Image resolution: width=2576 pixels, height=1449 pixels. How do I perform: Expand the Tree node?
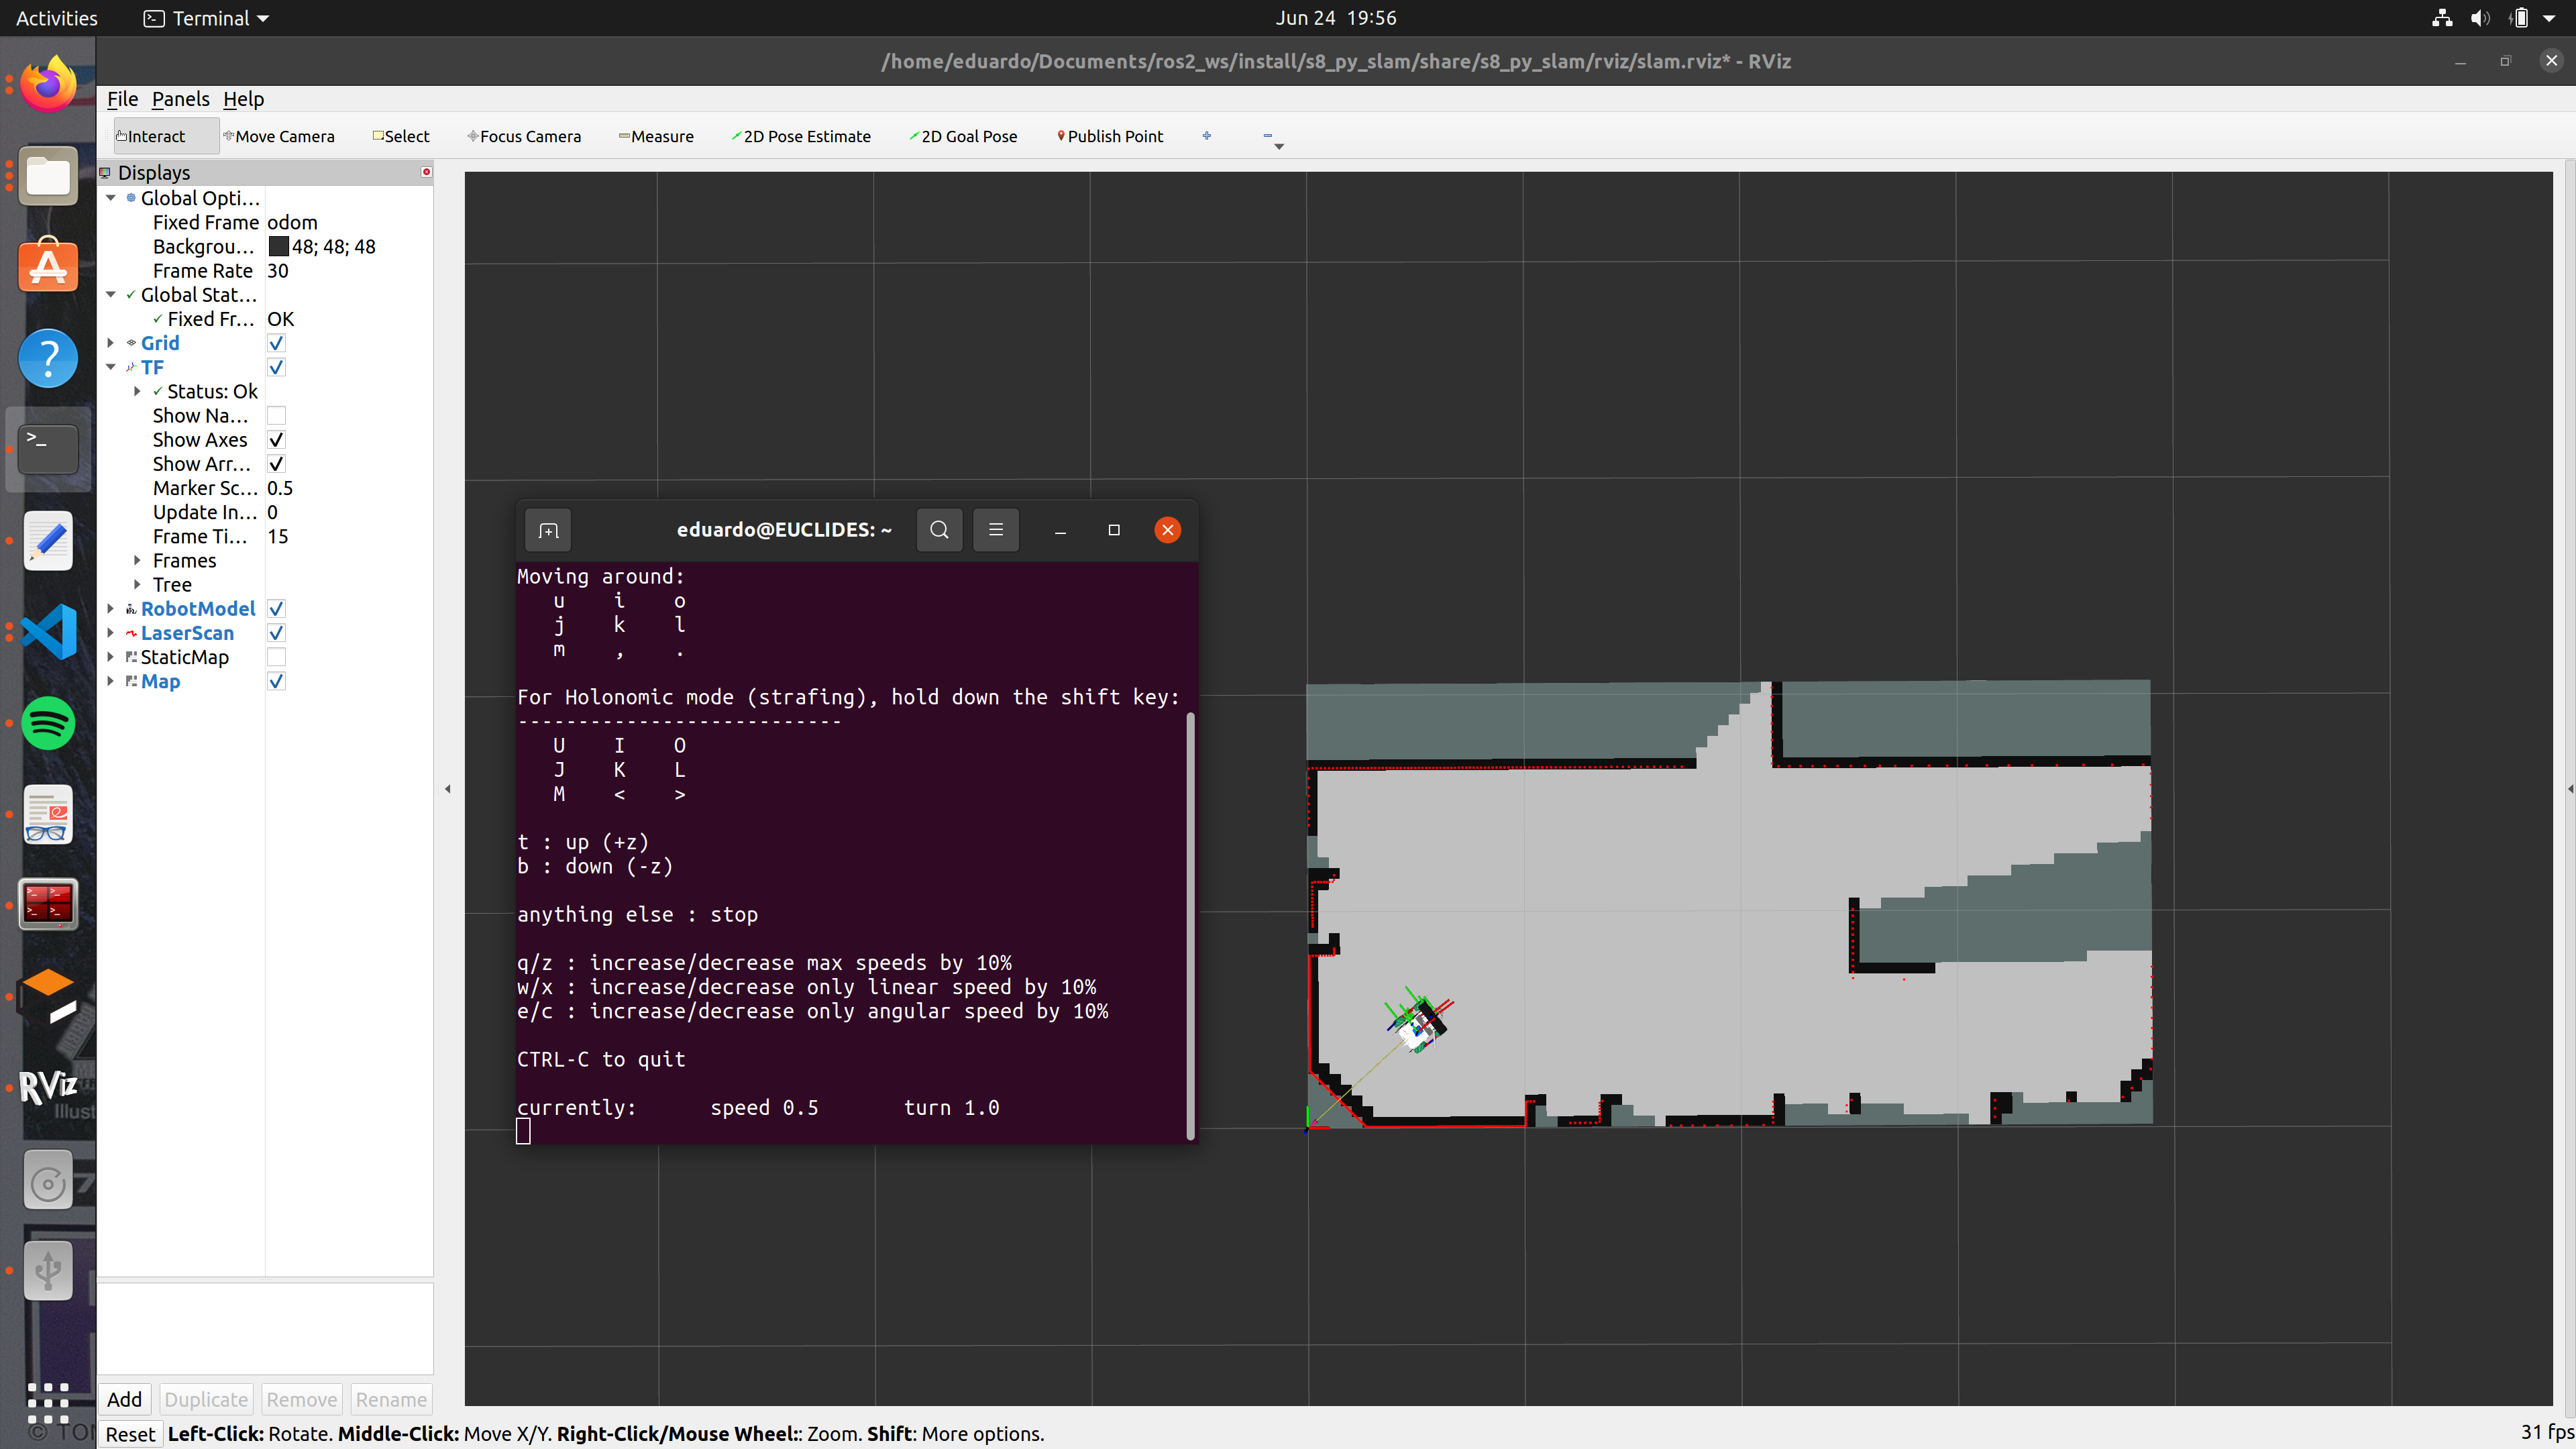pyautogui.click(x=137, y=585)
